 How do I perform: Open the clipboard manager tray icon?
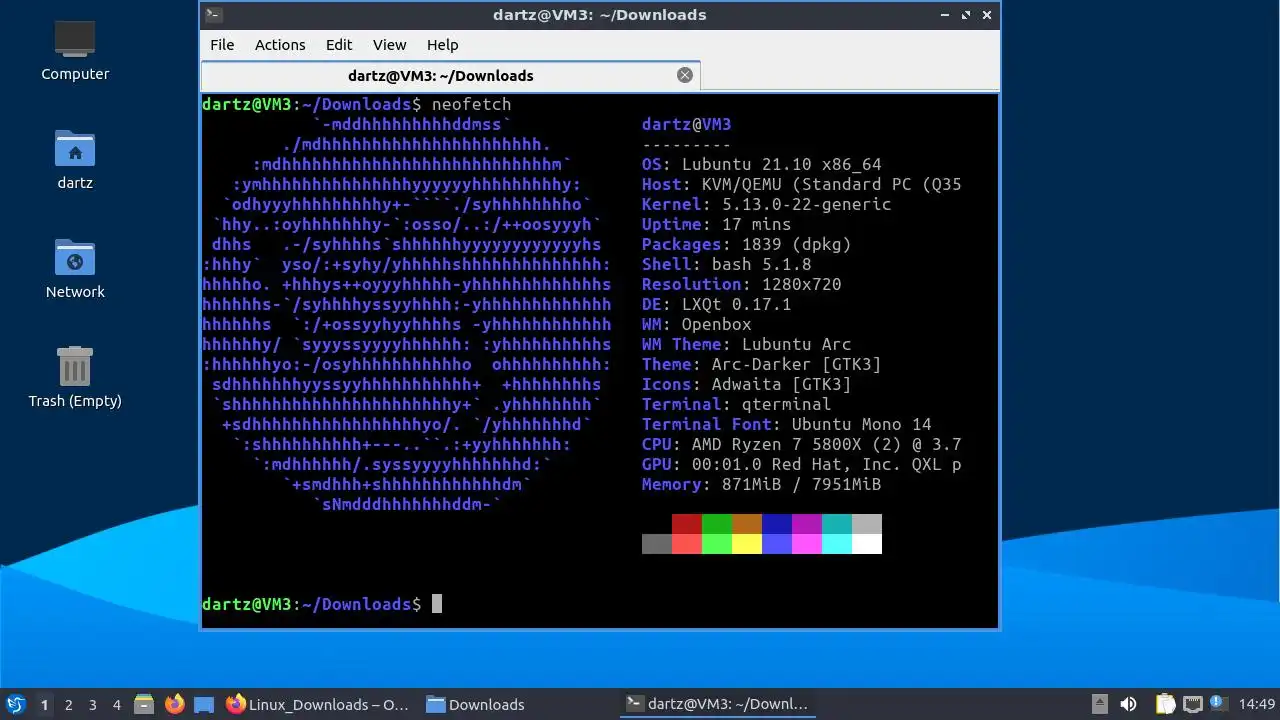click(1165, 704)
